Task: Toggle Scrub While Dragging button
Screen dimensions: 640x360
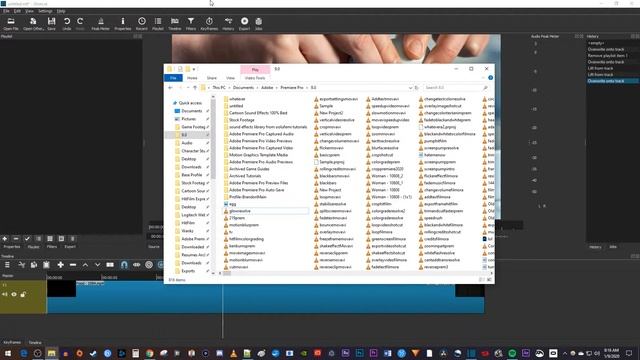Action: coord(136,265)
